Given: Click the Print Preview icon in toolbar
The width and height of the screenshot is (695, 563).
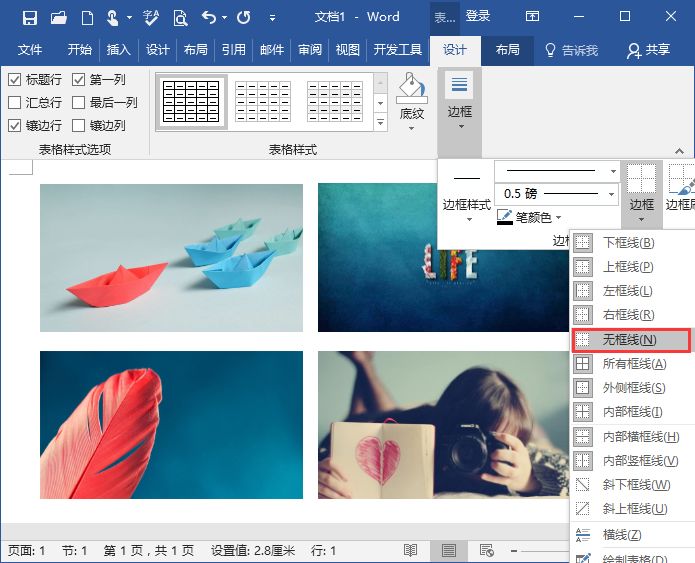Looking at the screenshot, I should pos(180,17).
